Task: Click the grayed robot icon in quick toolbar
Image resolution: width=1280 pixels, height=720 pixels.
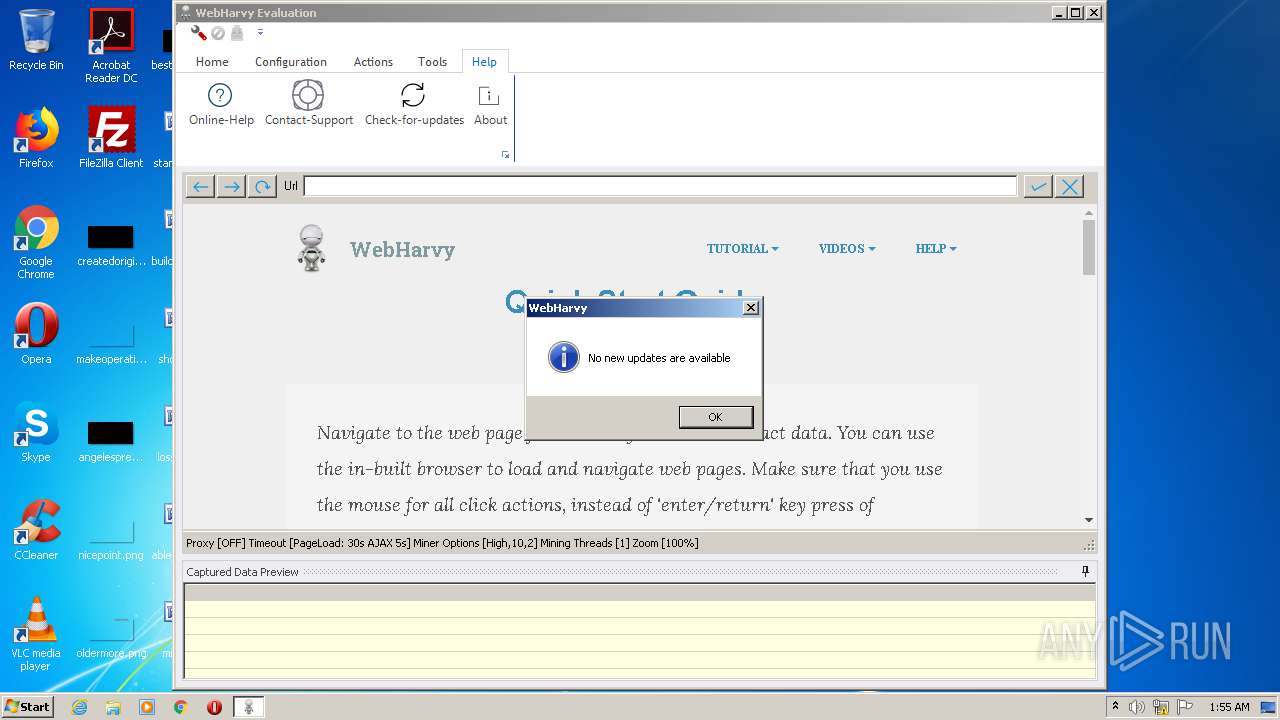Action: [237, 33]
